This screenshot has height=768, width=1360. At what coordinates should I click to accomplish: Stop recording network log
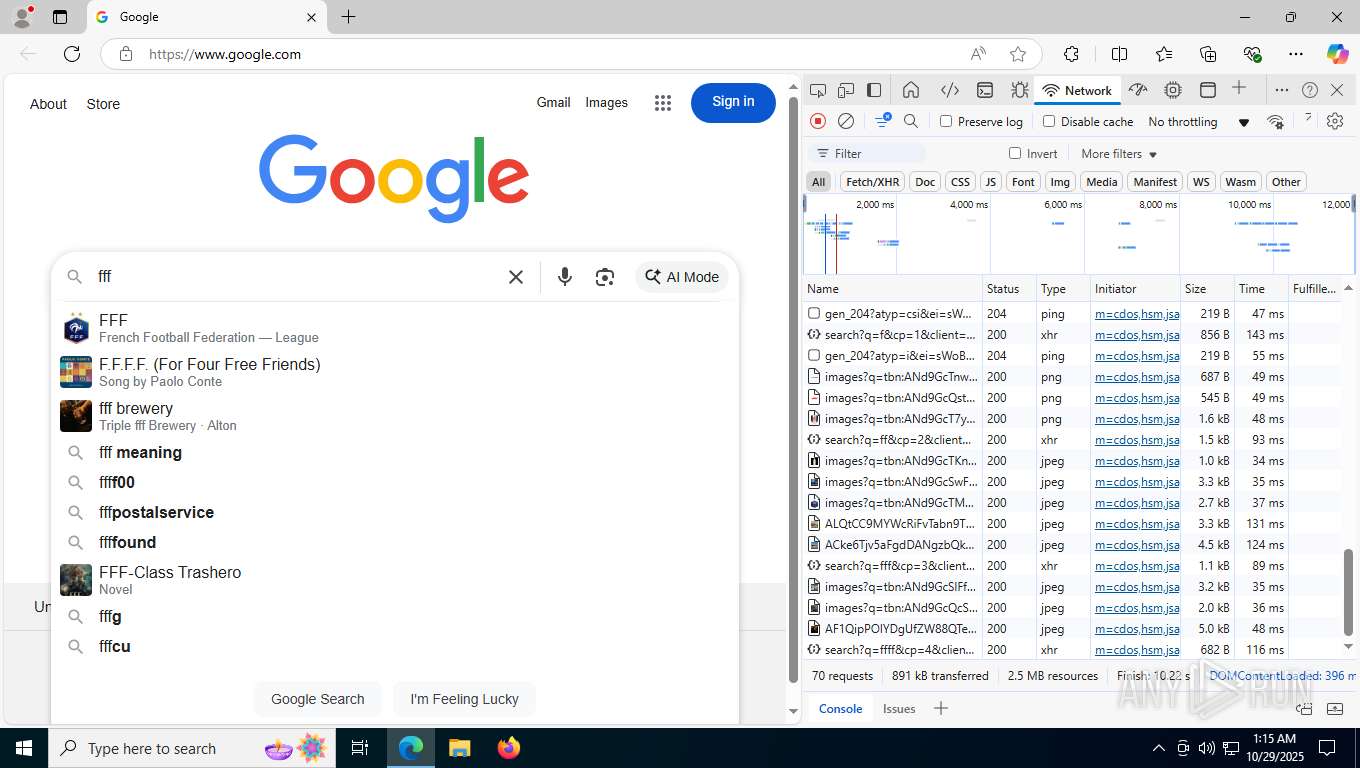point(818,121)
